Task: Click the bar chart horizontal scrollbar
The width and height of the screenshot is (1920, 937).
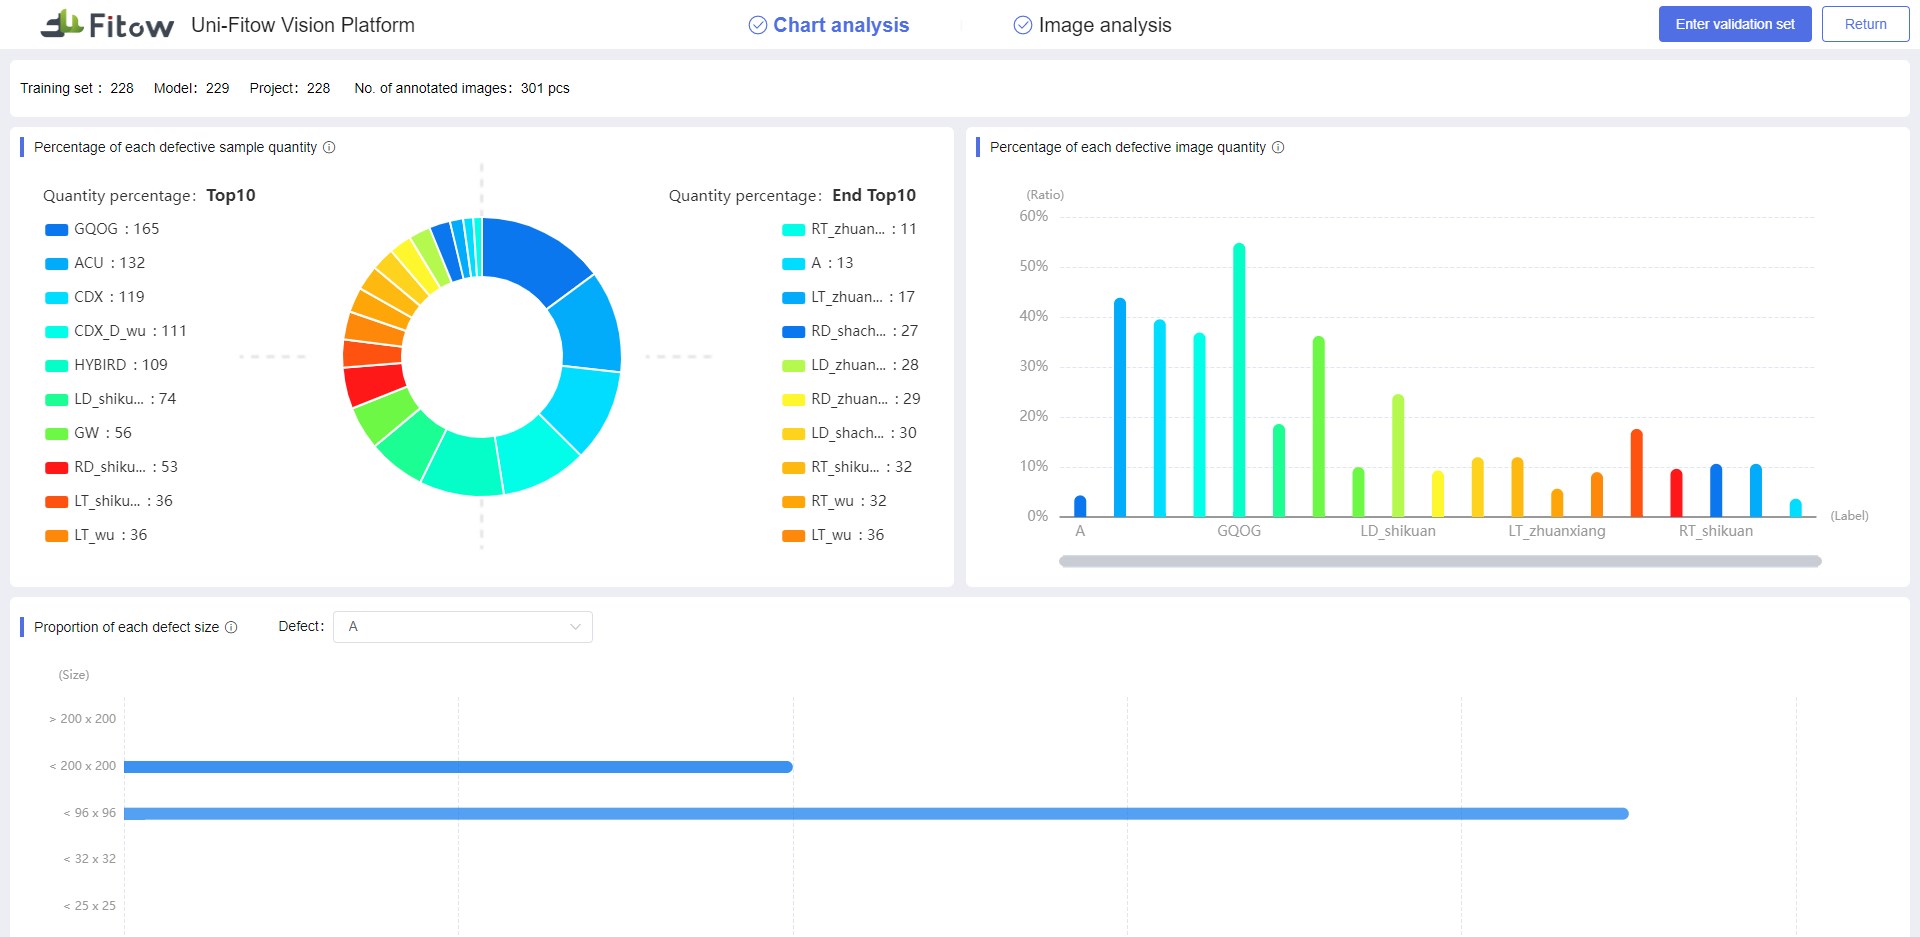Action: (x=1440, y=562)
